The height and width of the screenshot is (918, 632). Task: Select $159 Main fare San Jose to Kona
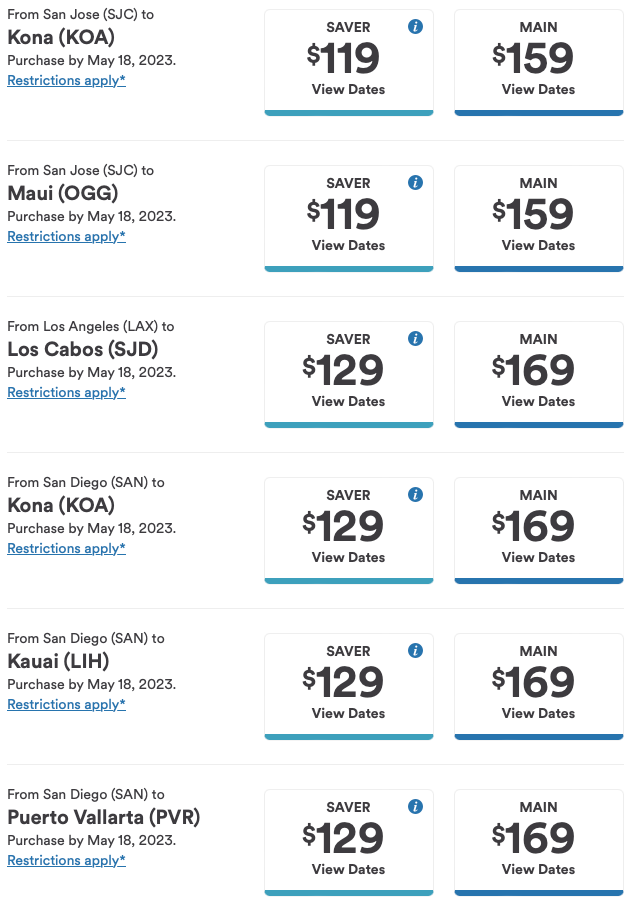pyautogui.click(x=538, y=62)
